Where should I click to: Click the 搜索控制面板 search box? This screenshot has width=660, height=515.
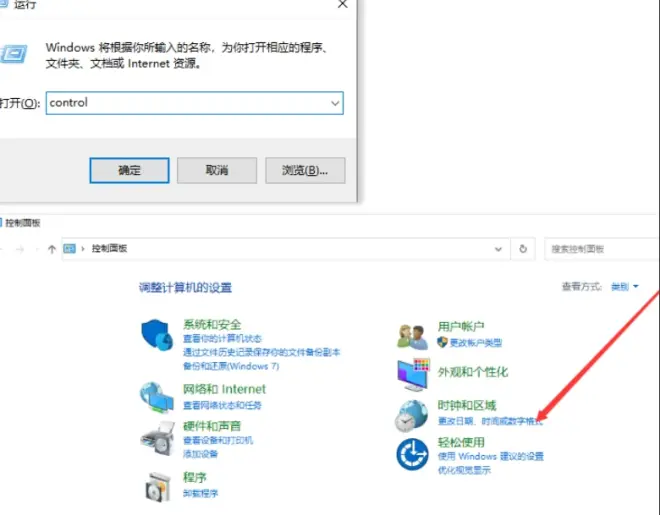[x=598, y=249]
